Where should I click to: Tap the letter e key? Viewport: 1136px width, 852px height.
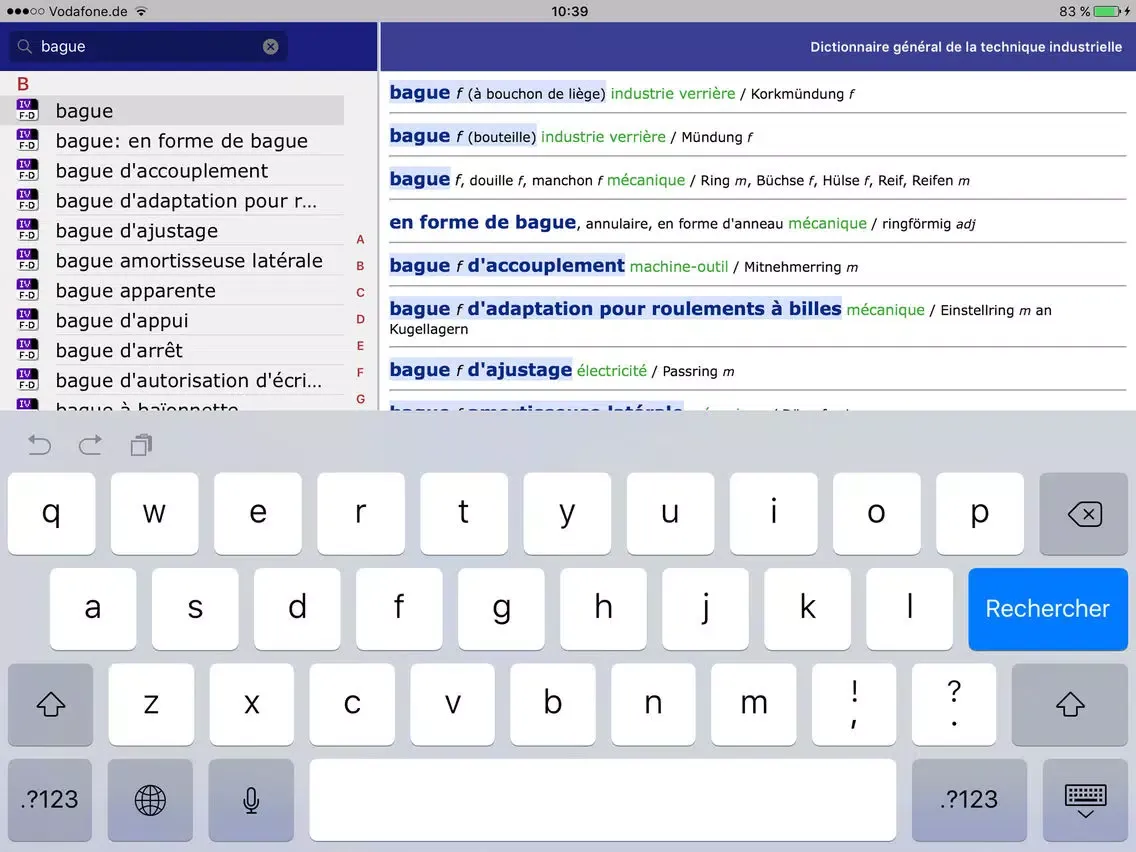(258, 514)
